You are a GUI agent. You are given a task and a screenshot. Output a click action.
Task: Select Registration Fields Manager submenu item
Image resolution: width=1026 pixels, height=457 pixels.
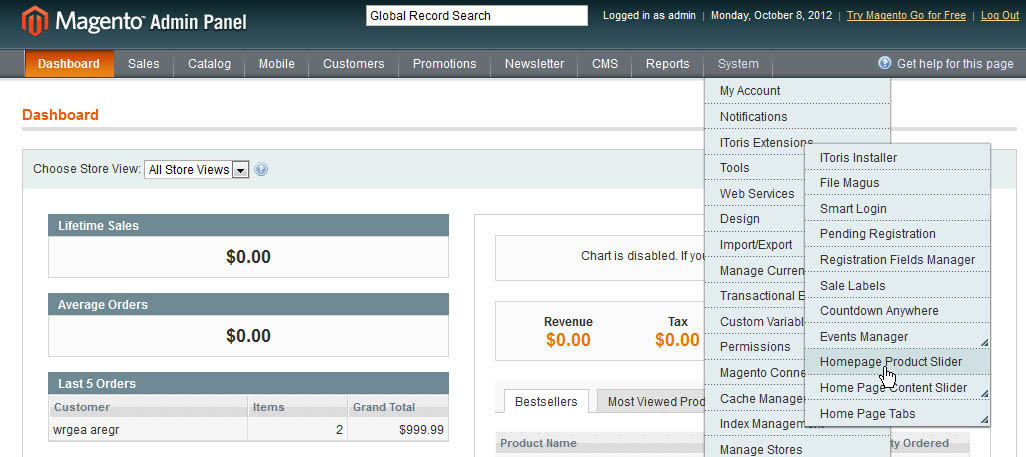pyautogui.click(x=898, y=260)
